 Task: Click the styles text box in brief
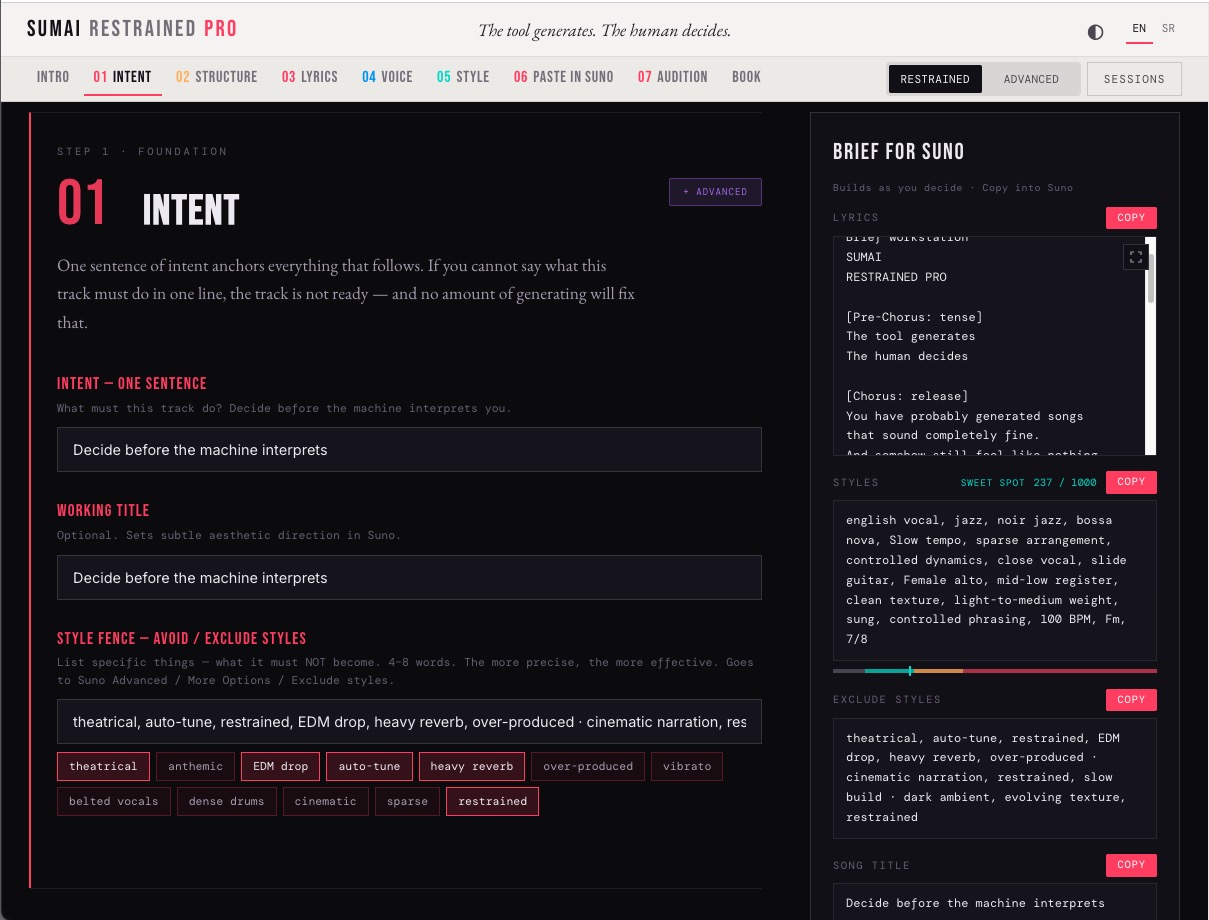pyautogui.click(x=995, y=580)
